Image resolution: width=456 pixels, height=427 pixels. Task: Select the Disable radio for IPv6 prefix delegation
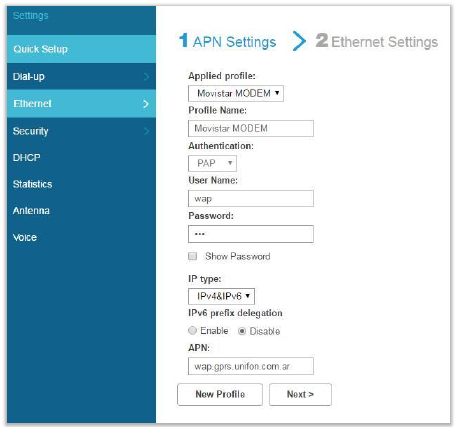pyautogui.click(x=242, y=331)
